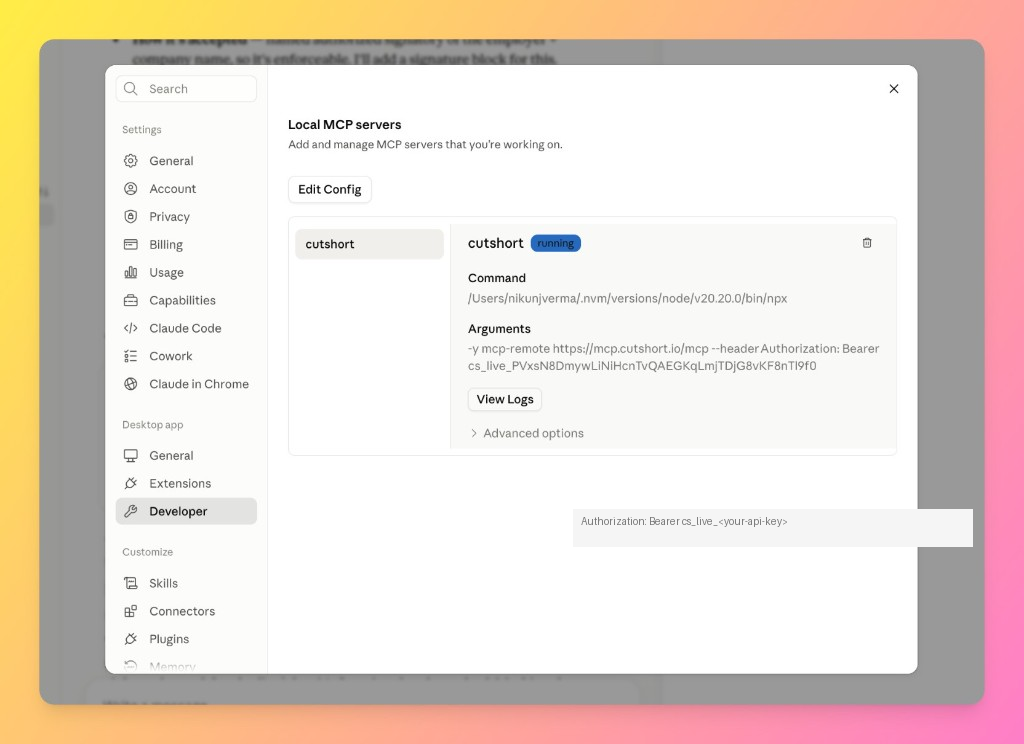The width and height of the screenshot is (1024, 744).
Task: Click the Account person icon
Action: coord(131,189)
